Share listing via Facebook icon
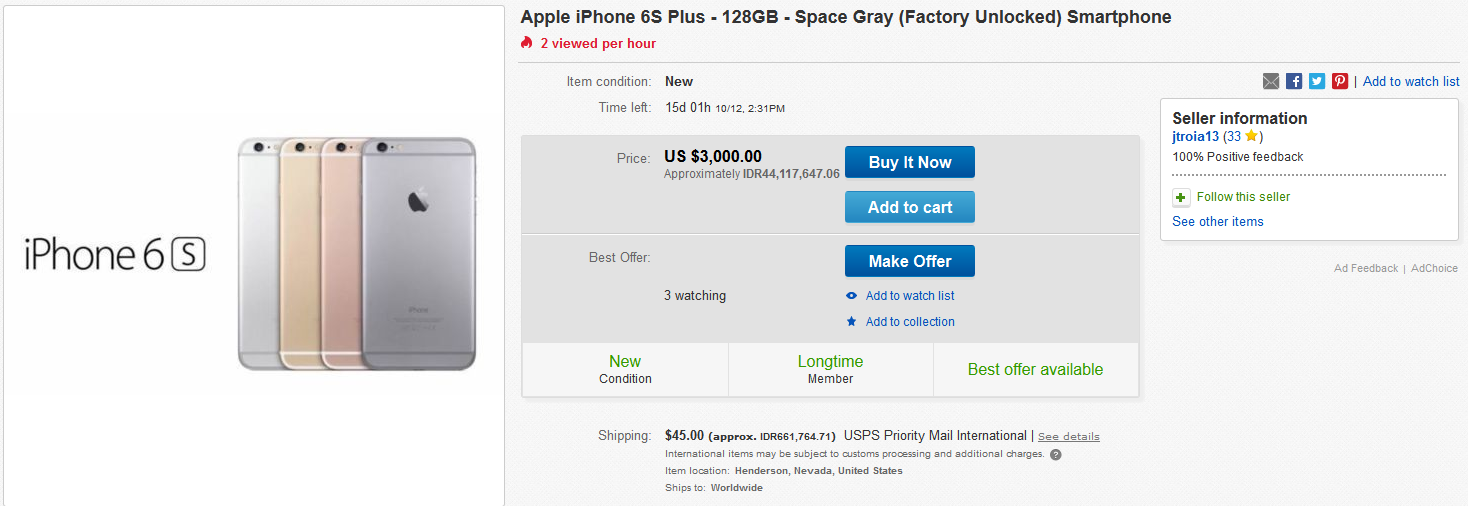 tap(1294, 81)
